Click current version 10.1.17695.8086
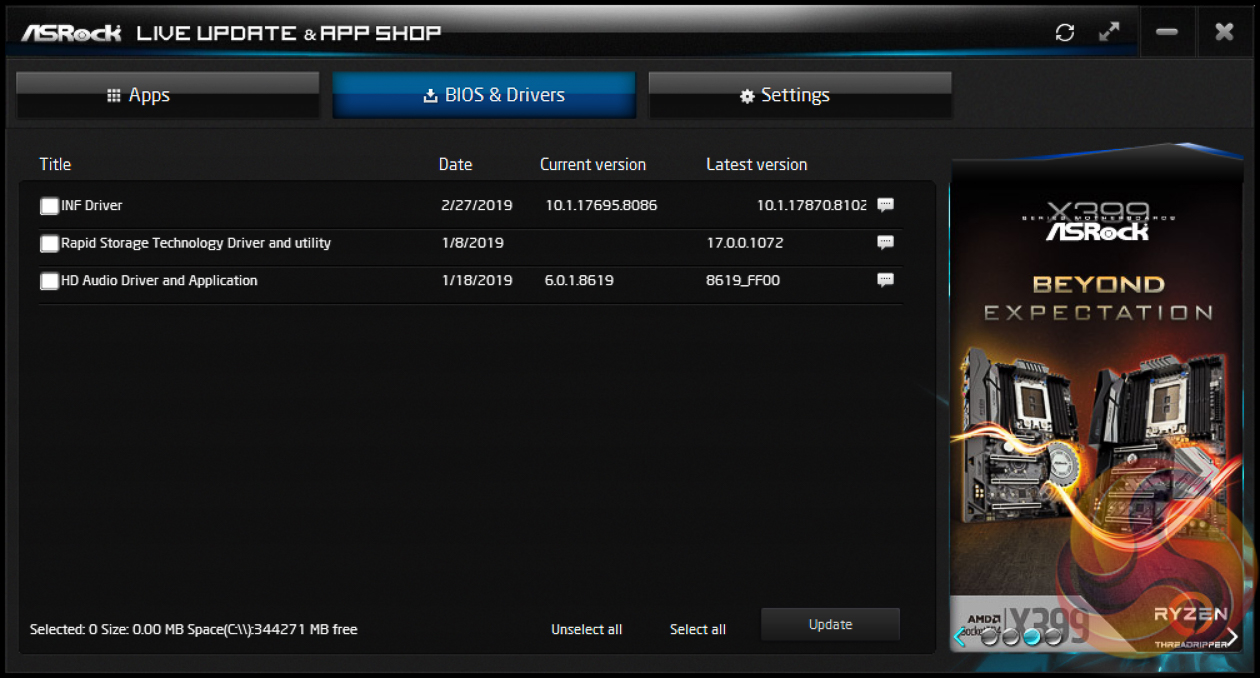Screen dimensions: 1260x678 (x=601, y=205)
